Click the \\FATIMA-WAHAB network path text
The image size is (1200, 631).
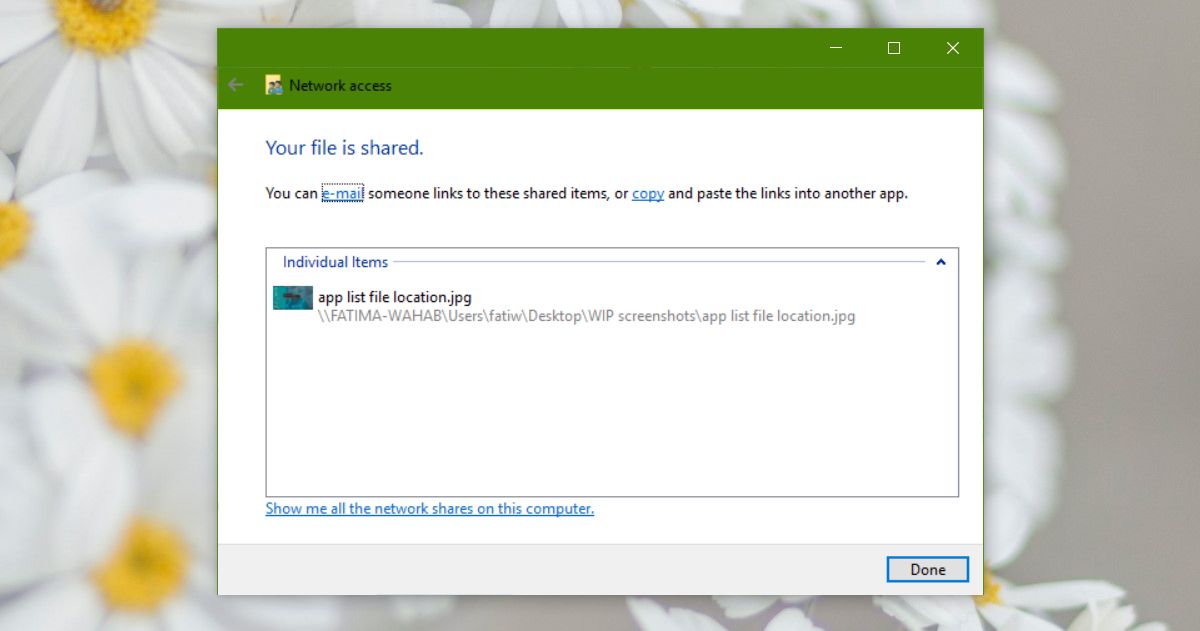tap(587, 316)
